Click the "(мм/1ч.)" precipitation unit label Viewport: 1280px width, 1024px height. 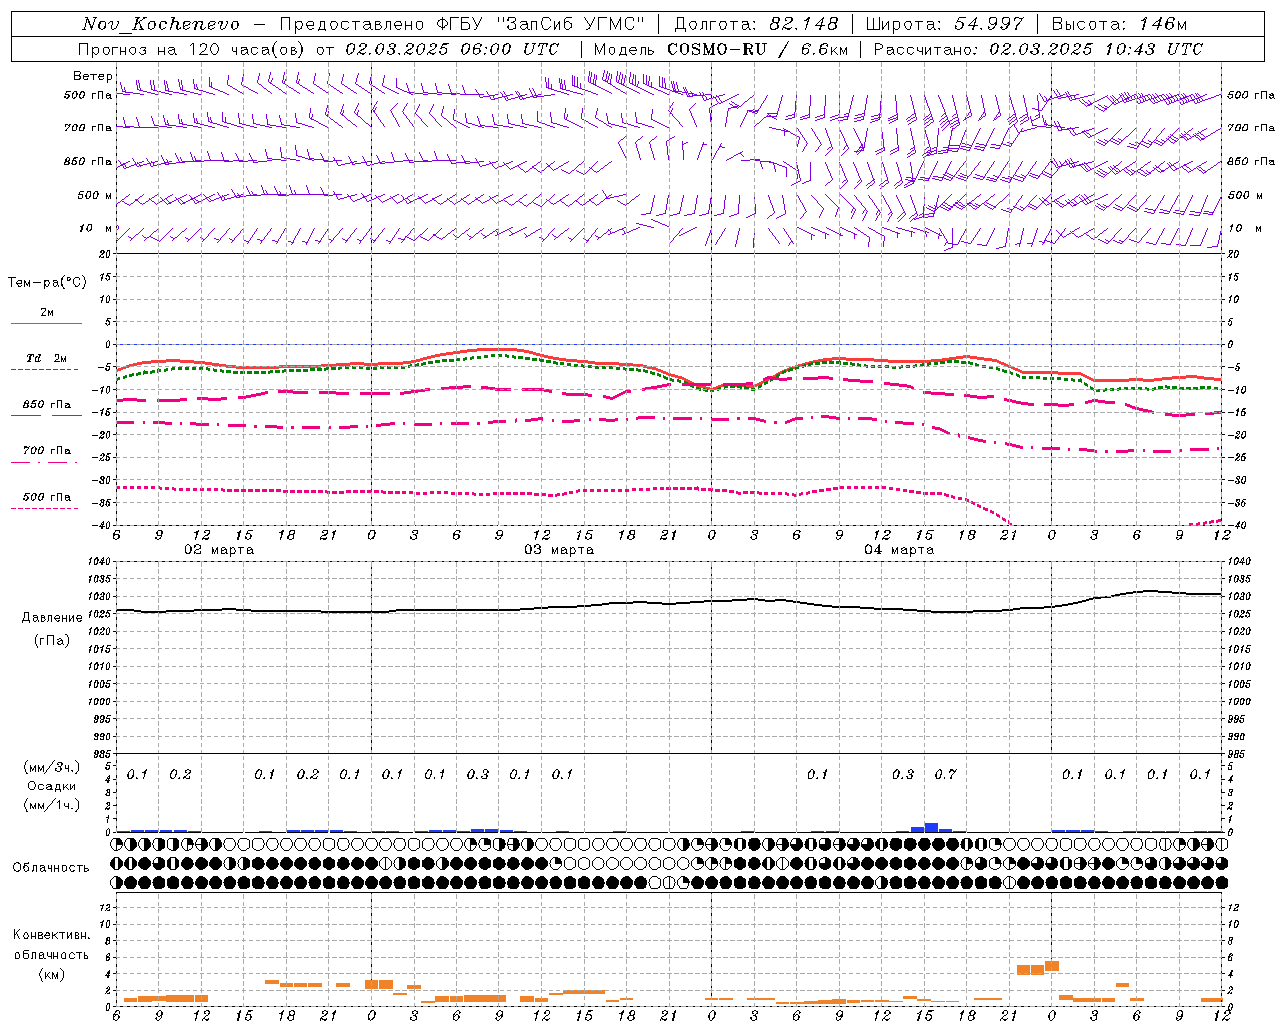pyautogui.click(x=52, y=805)
